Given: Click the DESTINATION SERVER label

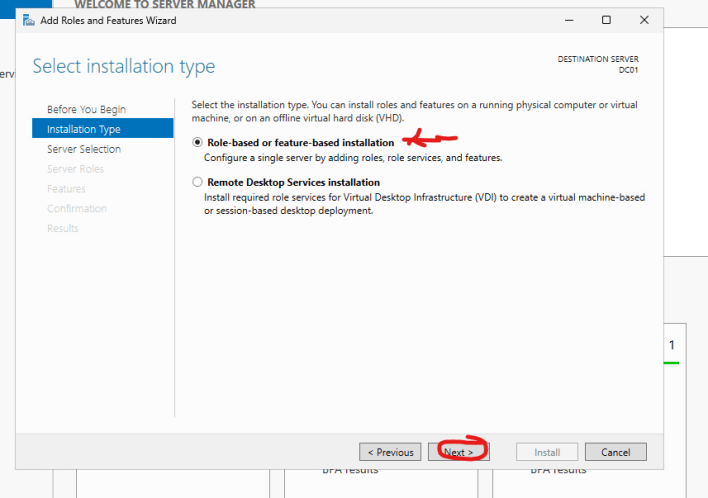Looking at the screenshot, I should tap(598, 59).
